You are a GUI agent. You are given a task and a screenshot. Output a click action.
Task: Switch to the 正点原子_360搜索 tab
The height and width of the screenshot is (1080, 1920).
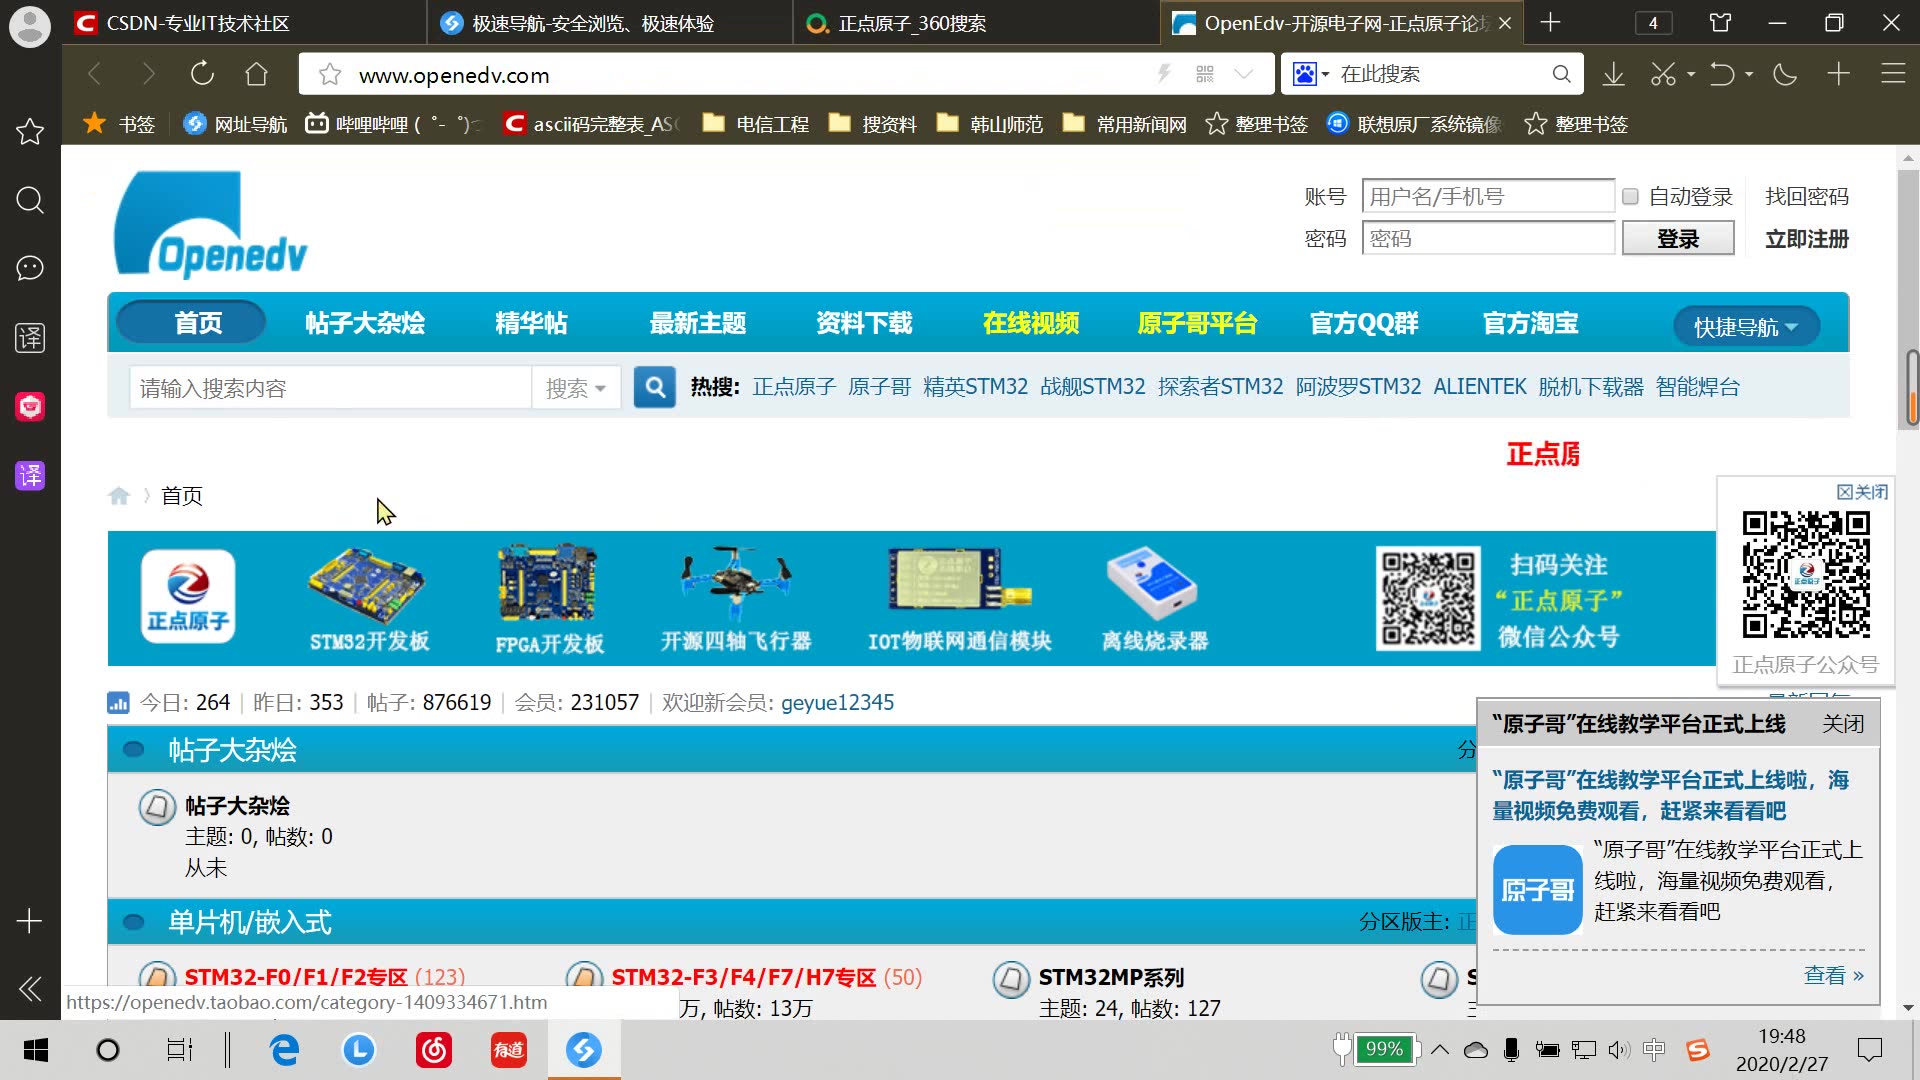976,23
